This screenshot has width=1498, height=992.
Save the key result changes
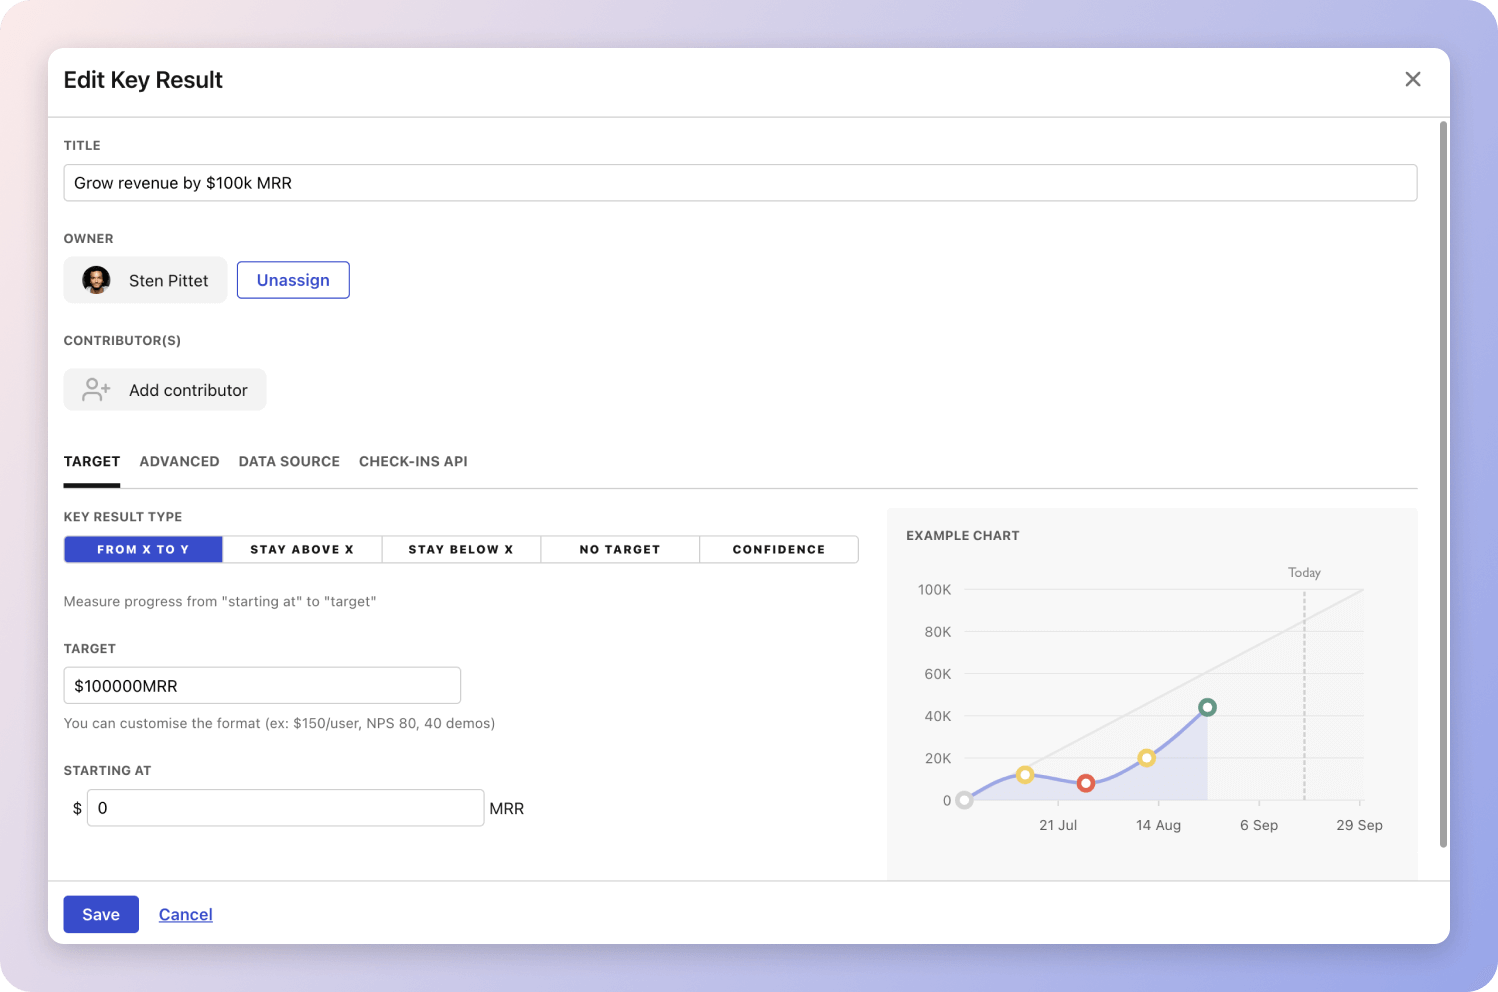click(x=101, y=914)
